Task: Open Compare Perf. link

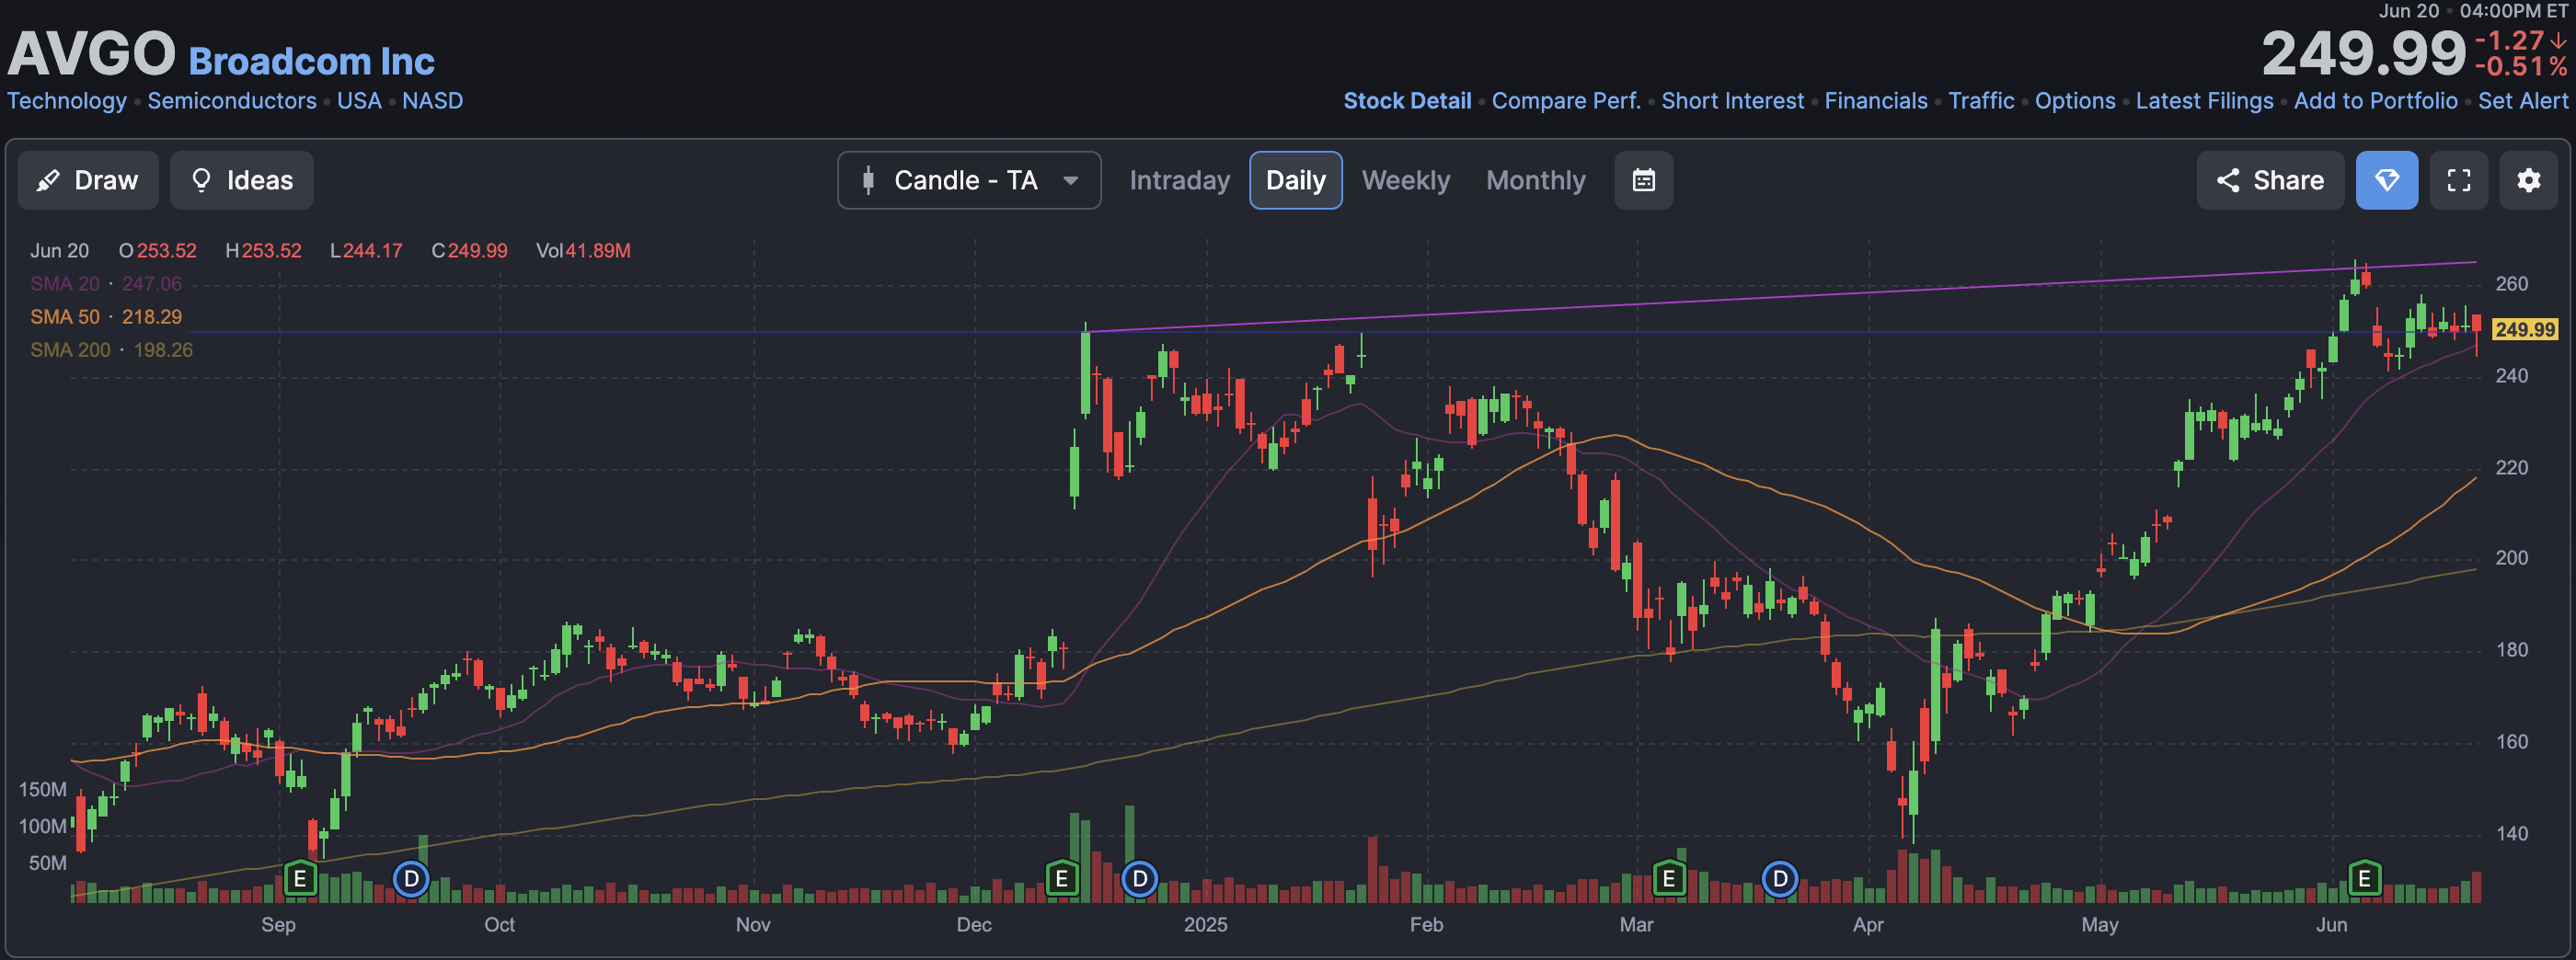Action: click(x=1566, y=101)
